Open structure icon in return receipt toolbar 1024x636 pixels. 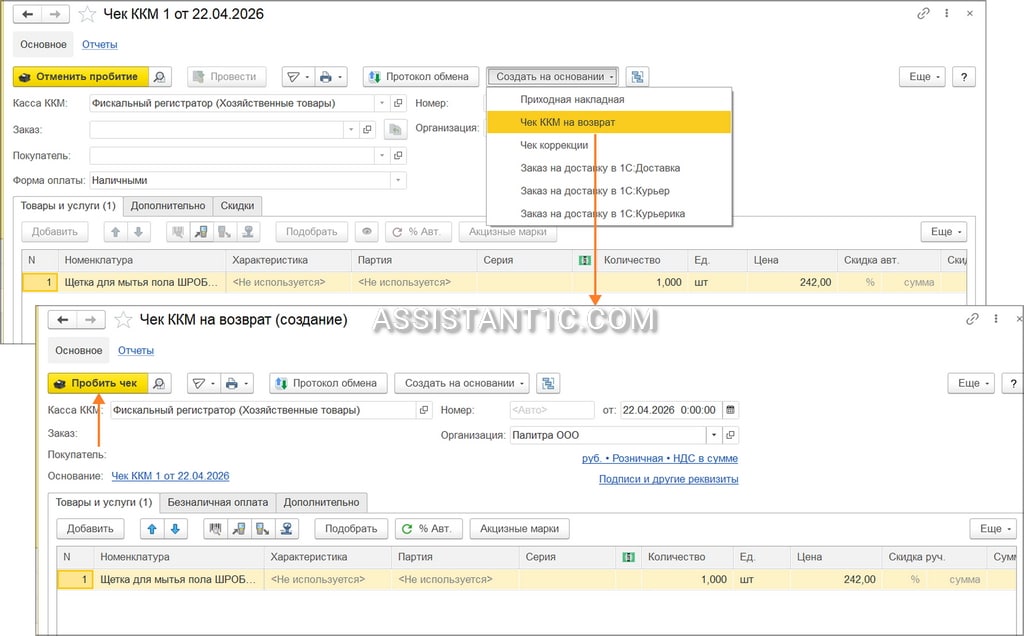click(548, 383)
